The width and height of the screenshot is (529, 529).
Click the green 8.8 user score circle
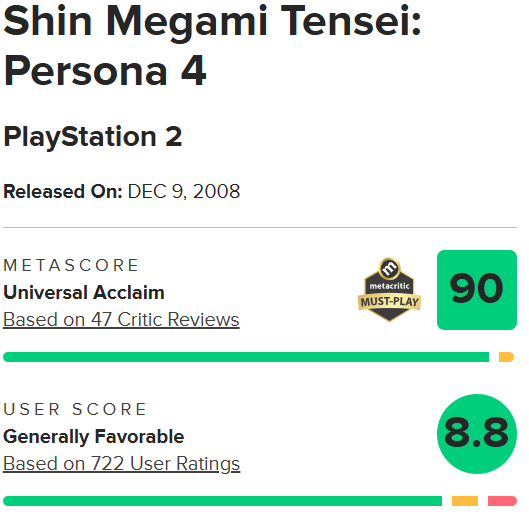click(477, 434)
